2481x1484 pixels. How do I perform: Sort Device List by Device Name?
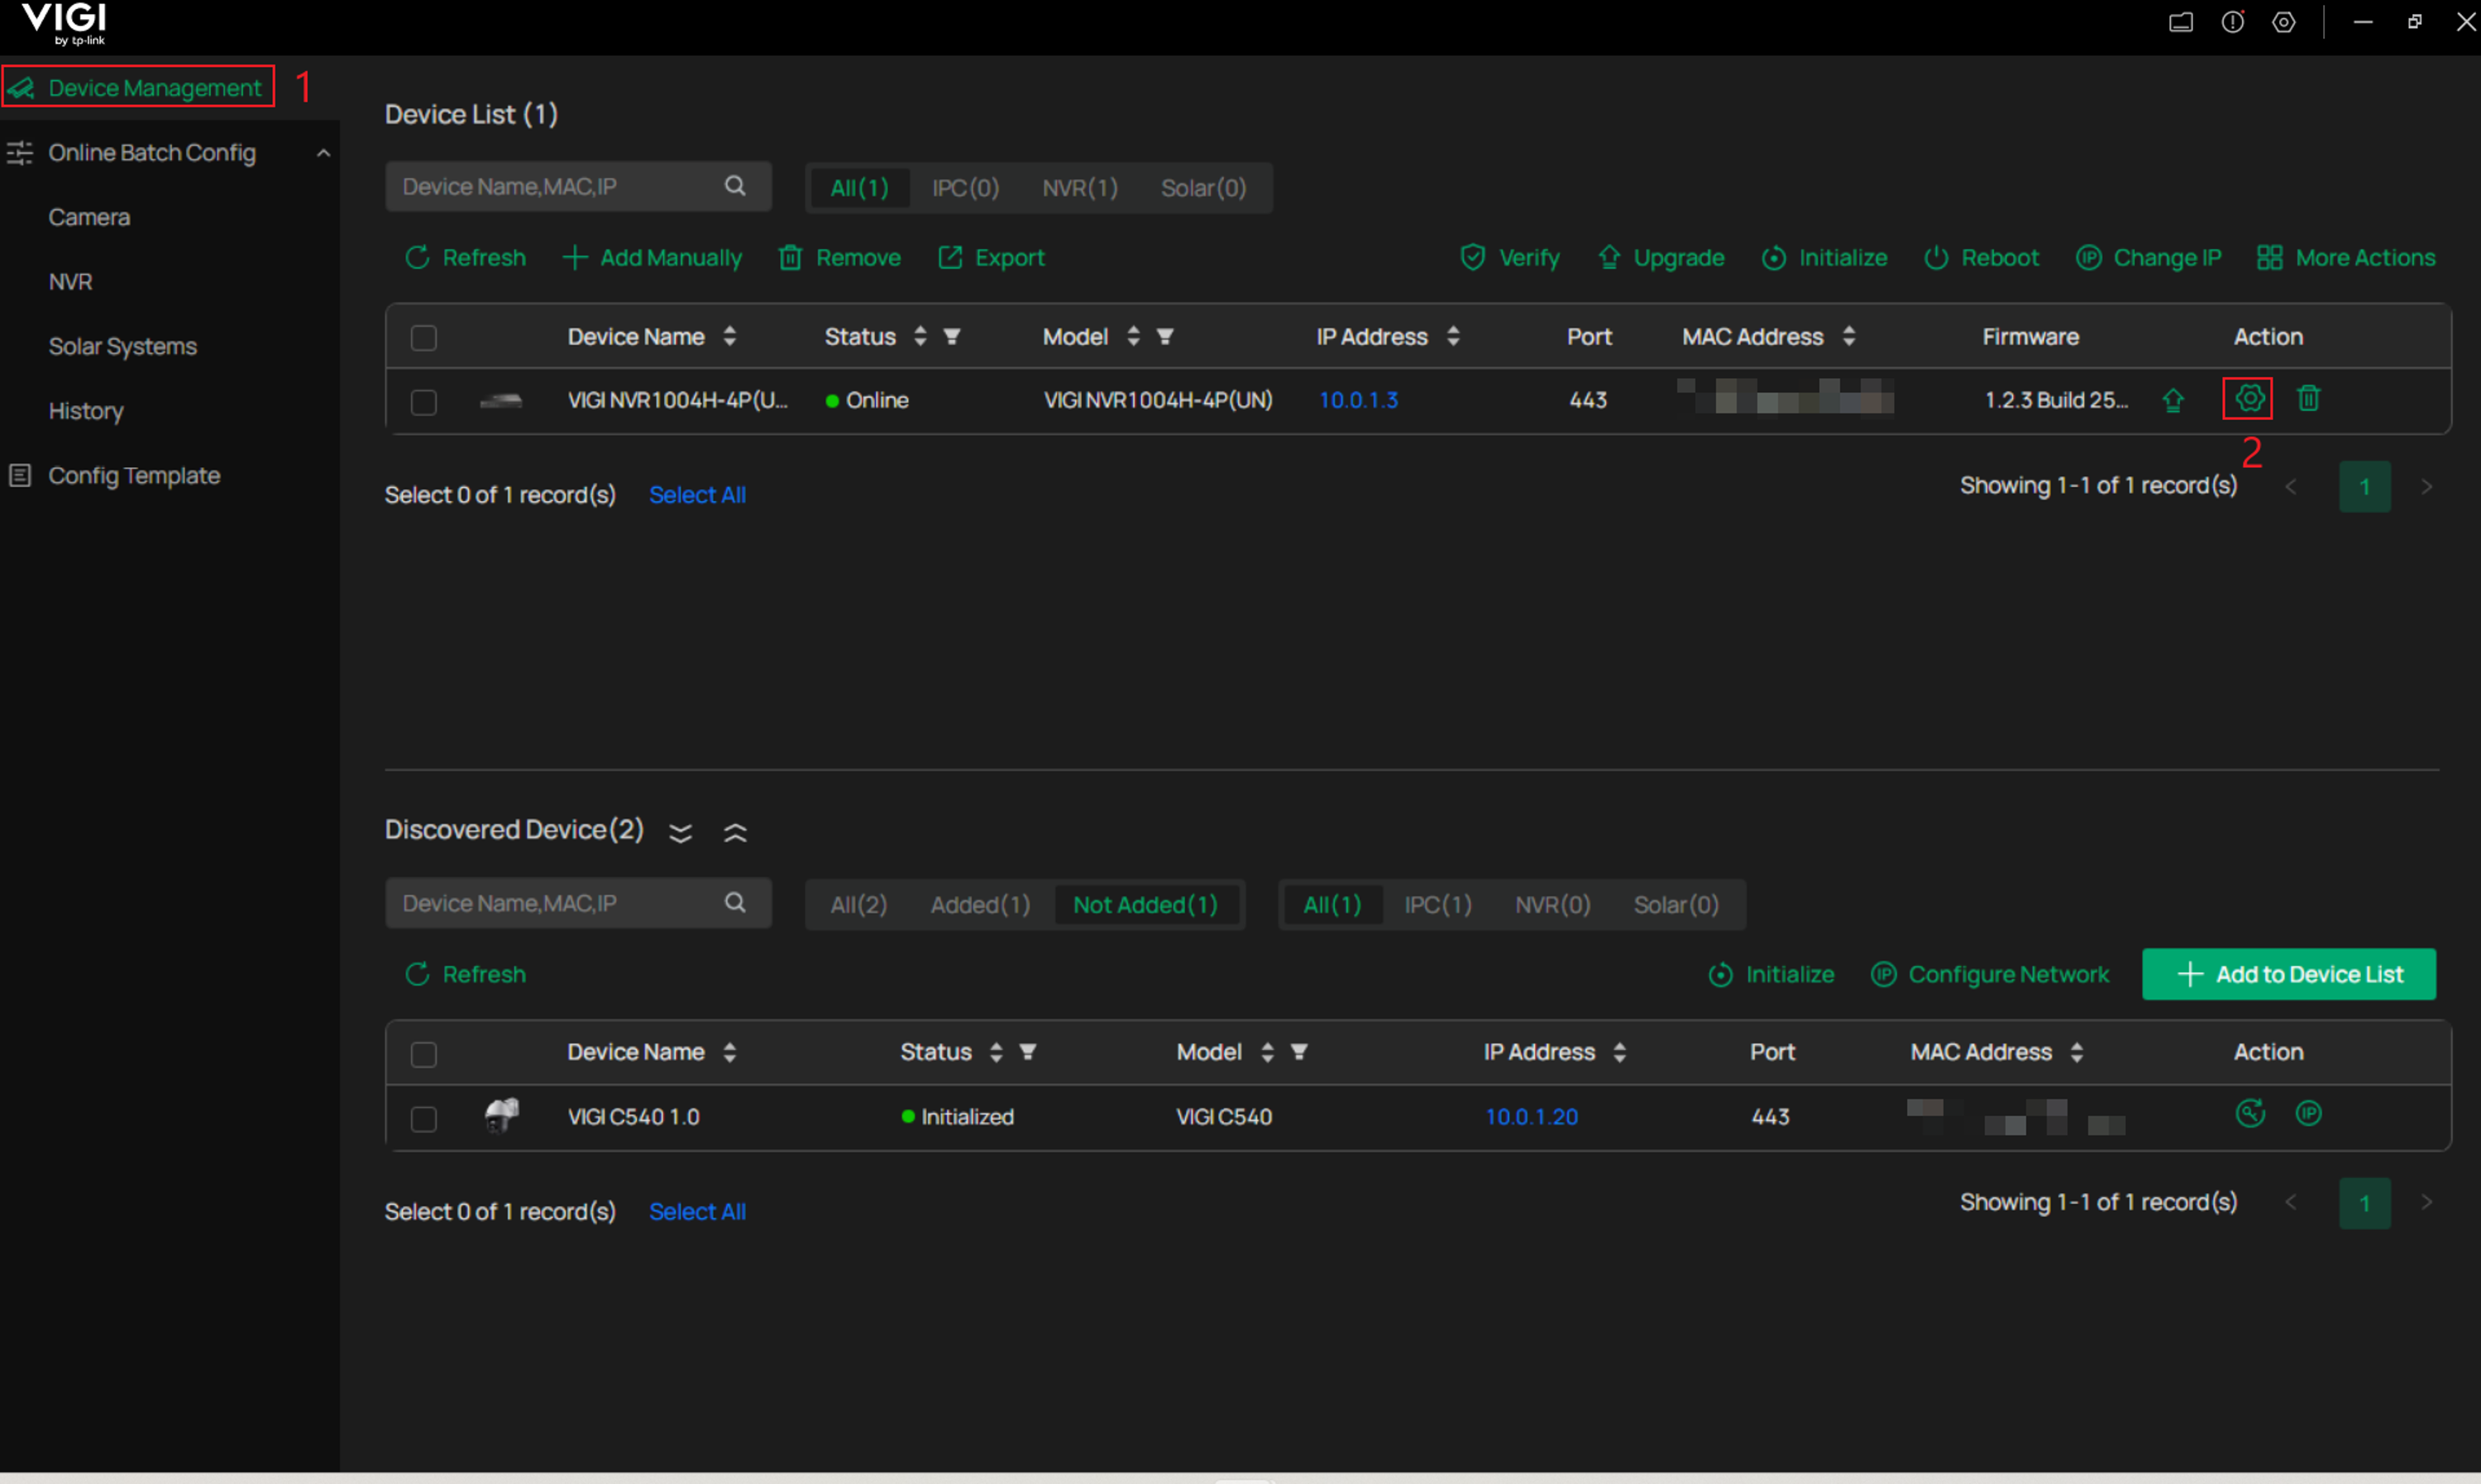[730, 337]
